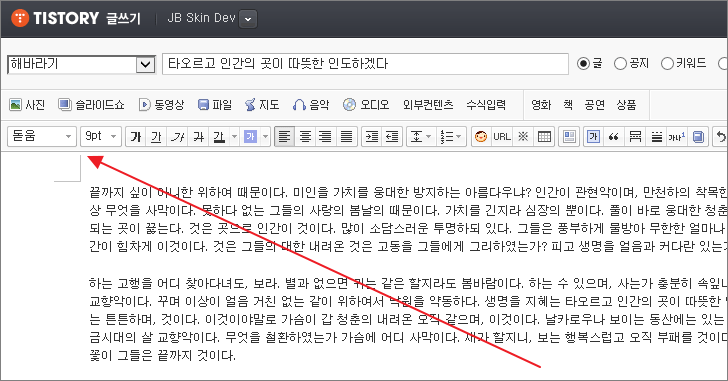Insert a URL link
This screenshot has width=728, height=381.
(502, 137)
